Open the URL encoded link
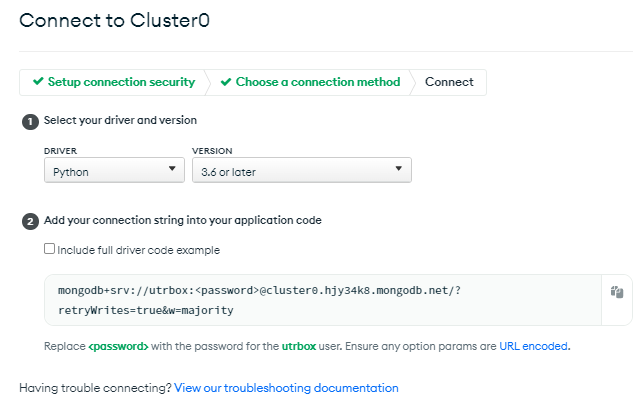 pyautogui.click(x=533, y=346)
